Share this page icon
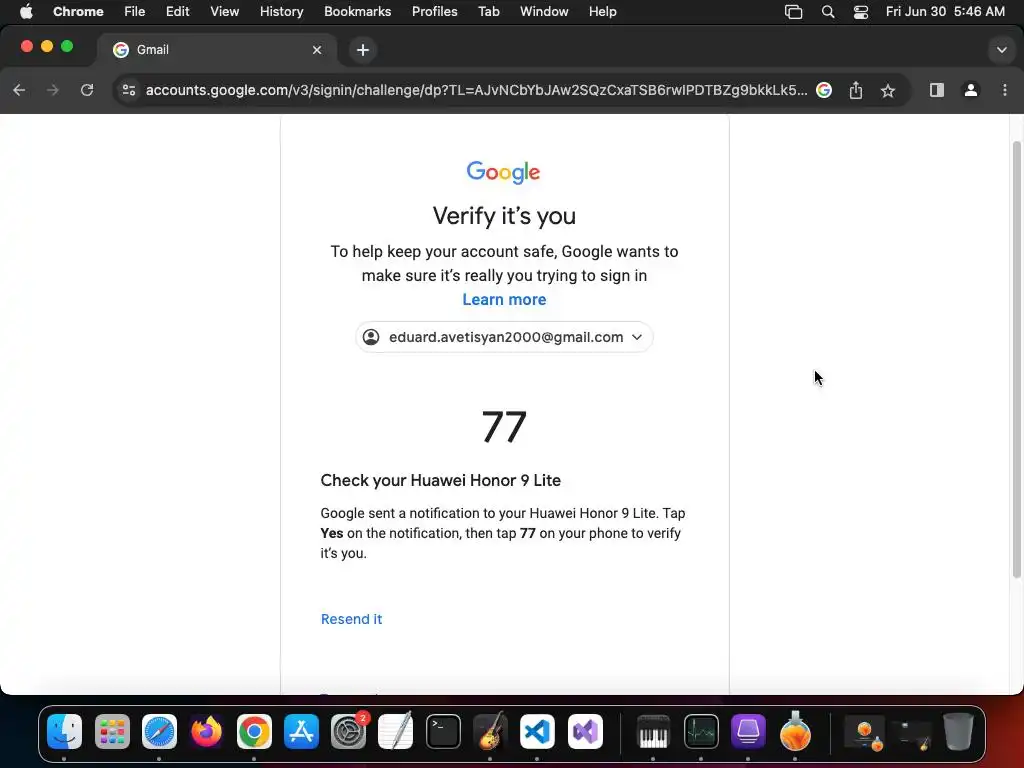The width and height of the screenshot is (1024, 768). 856,90
